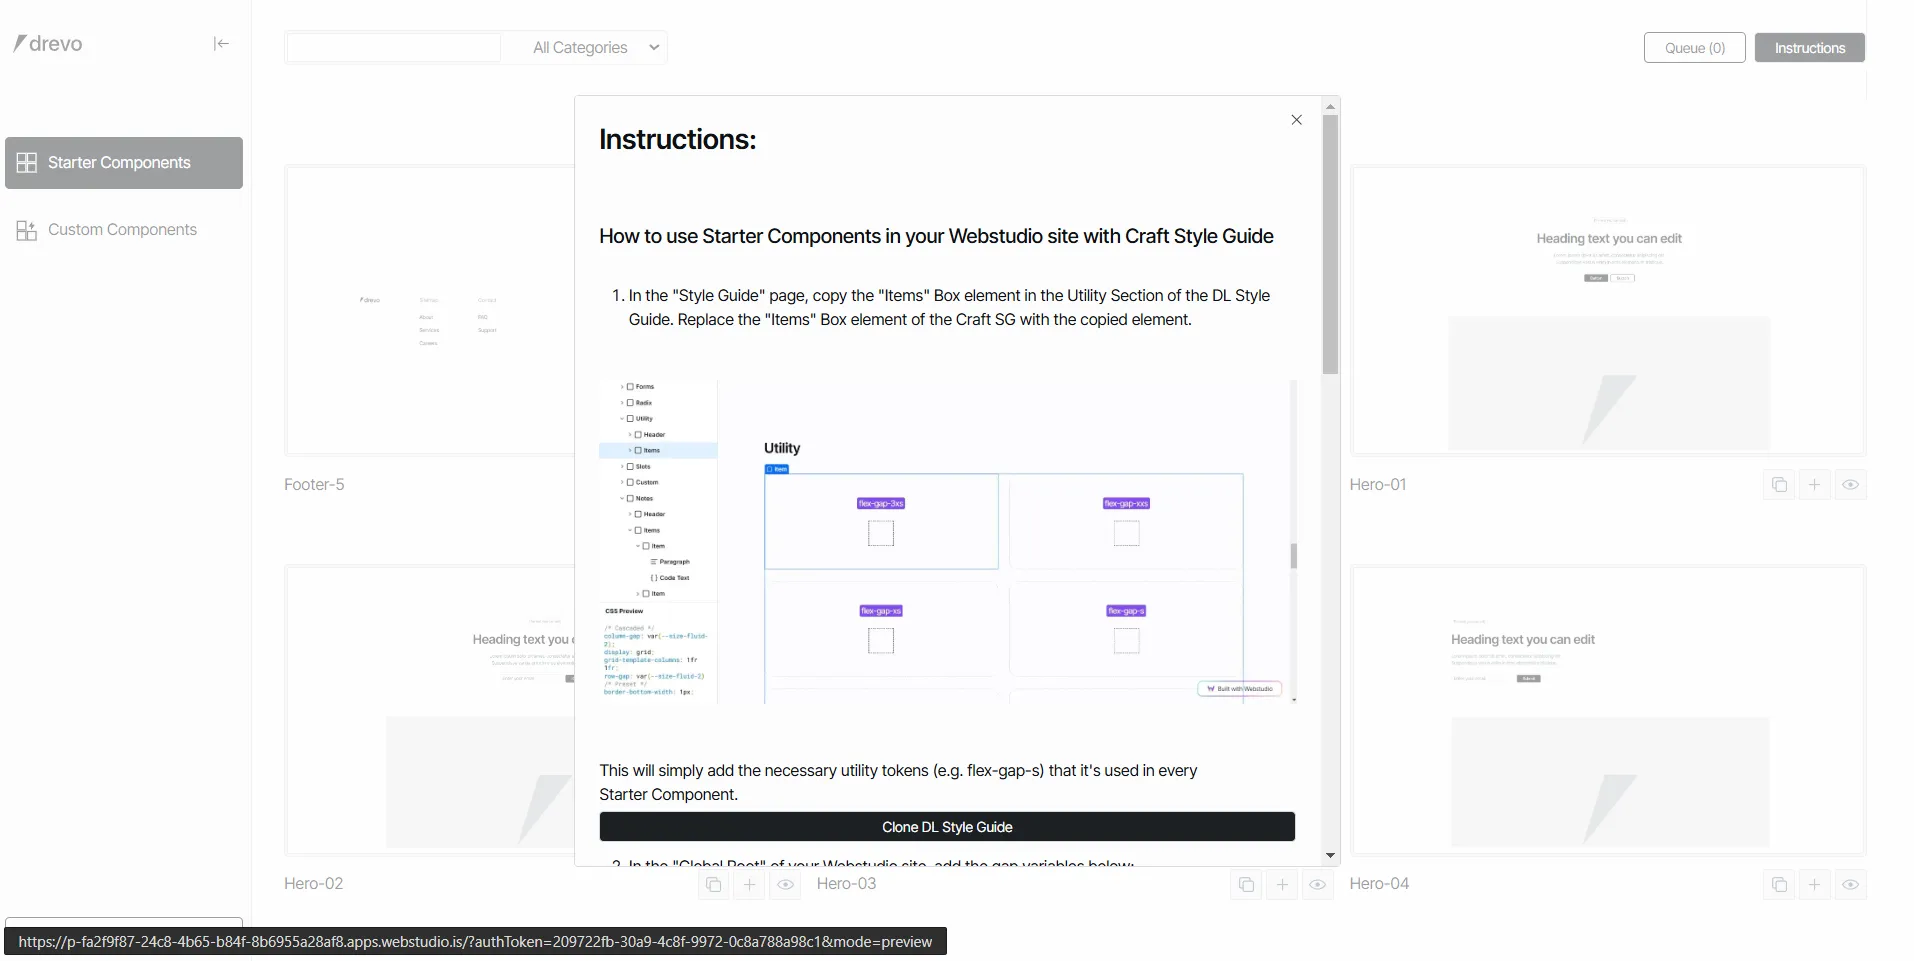Image resolution: width=1914 pixels, height=961 pixels.
Task: Collapse the sidebar with the arrow icon
Action: [x=221, y=43]
